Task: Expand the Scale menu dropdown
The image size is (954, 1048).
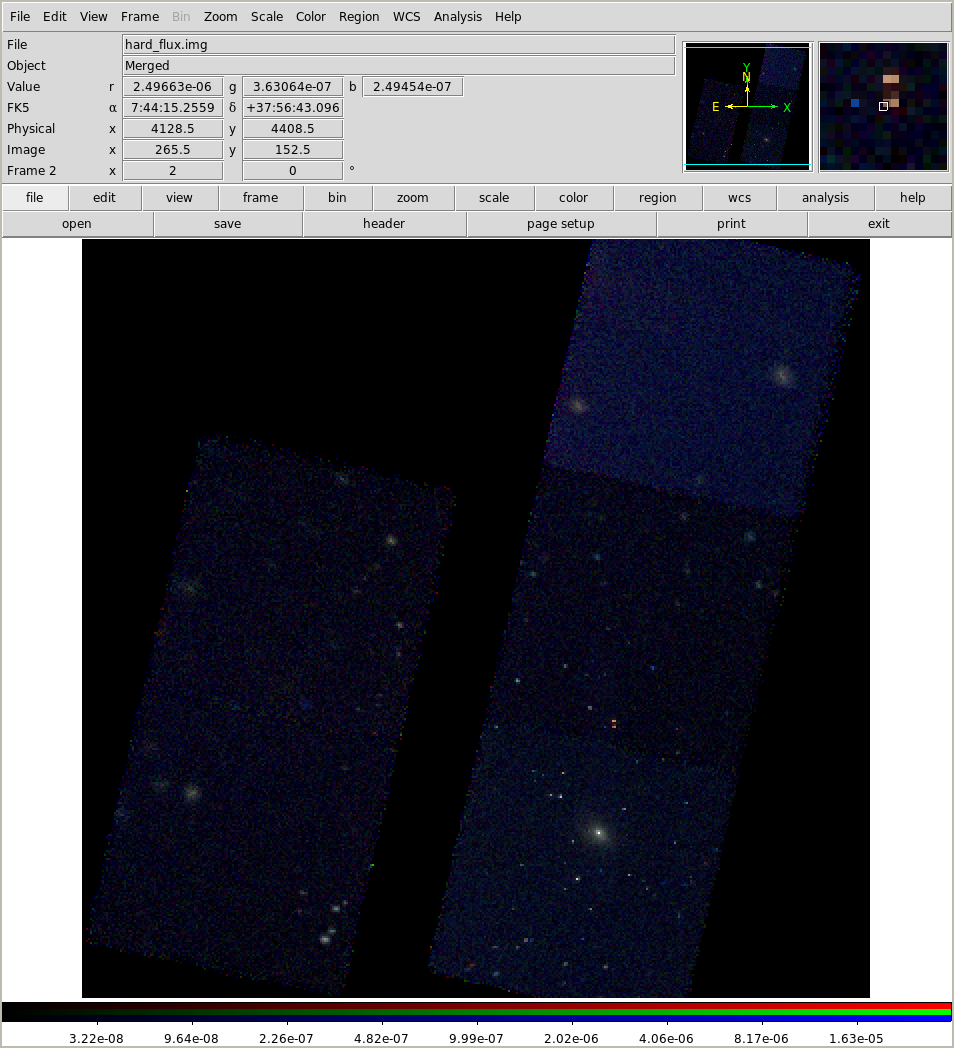Action: [267, 17]
